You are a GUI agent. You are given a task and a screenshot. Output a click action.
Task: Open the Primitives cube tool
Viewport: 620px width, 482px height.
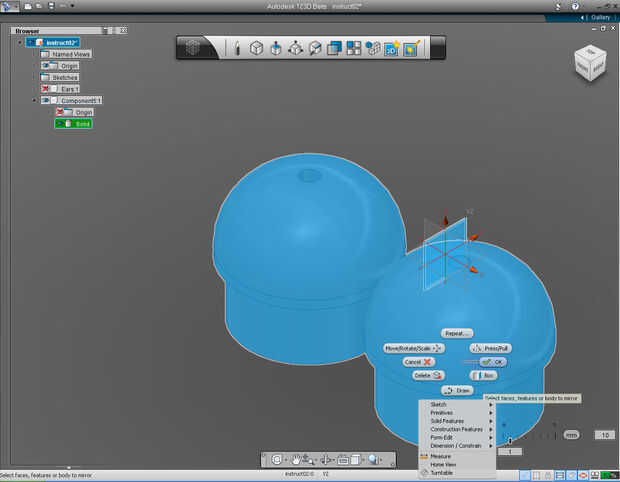(257, 48)
